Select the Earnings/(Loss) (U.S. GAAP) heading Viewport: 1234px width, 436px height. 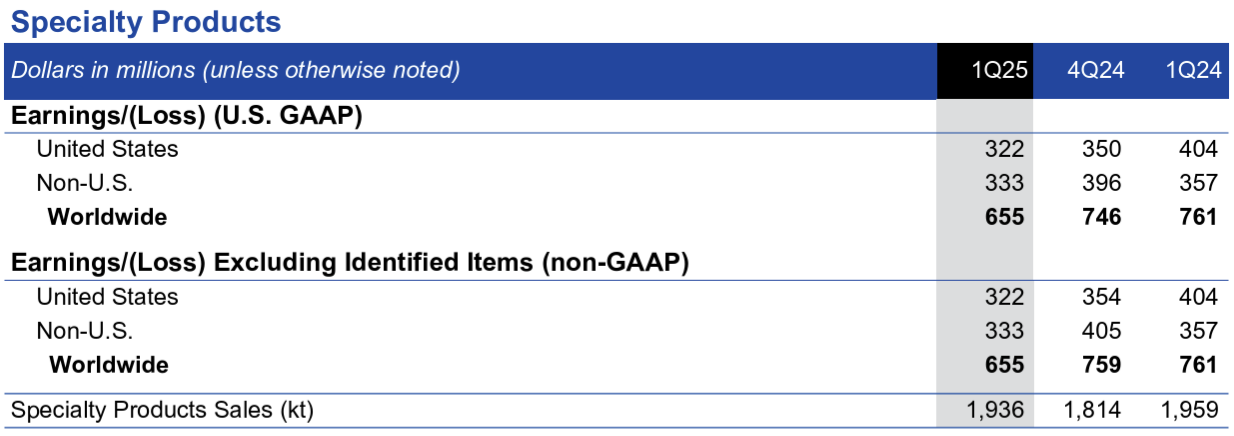pyautogui.click(x=186, y=116)
